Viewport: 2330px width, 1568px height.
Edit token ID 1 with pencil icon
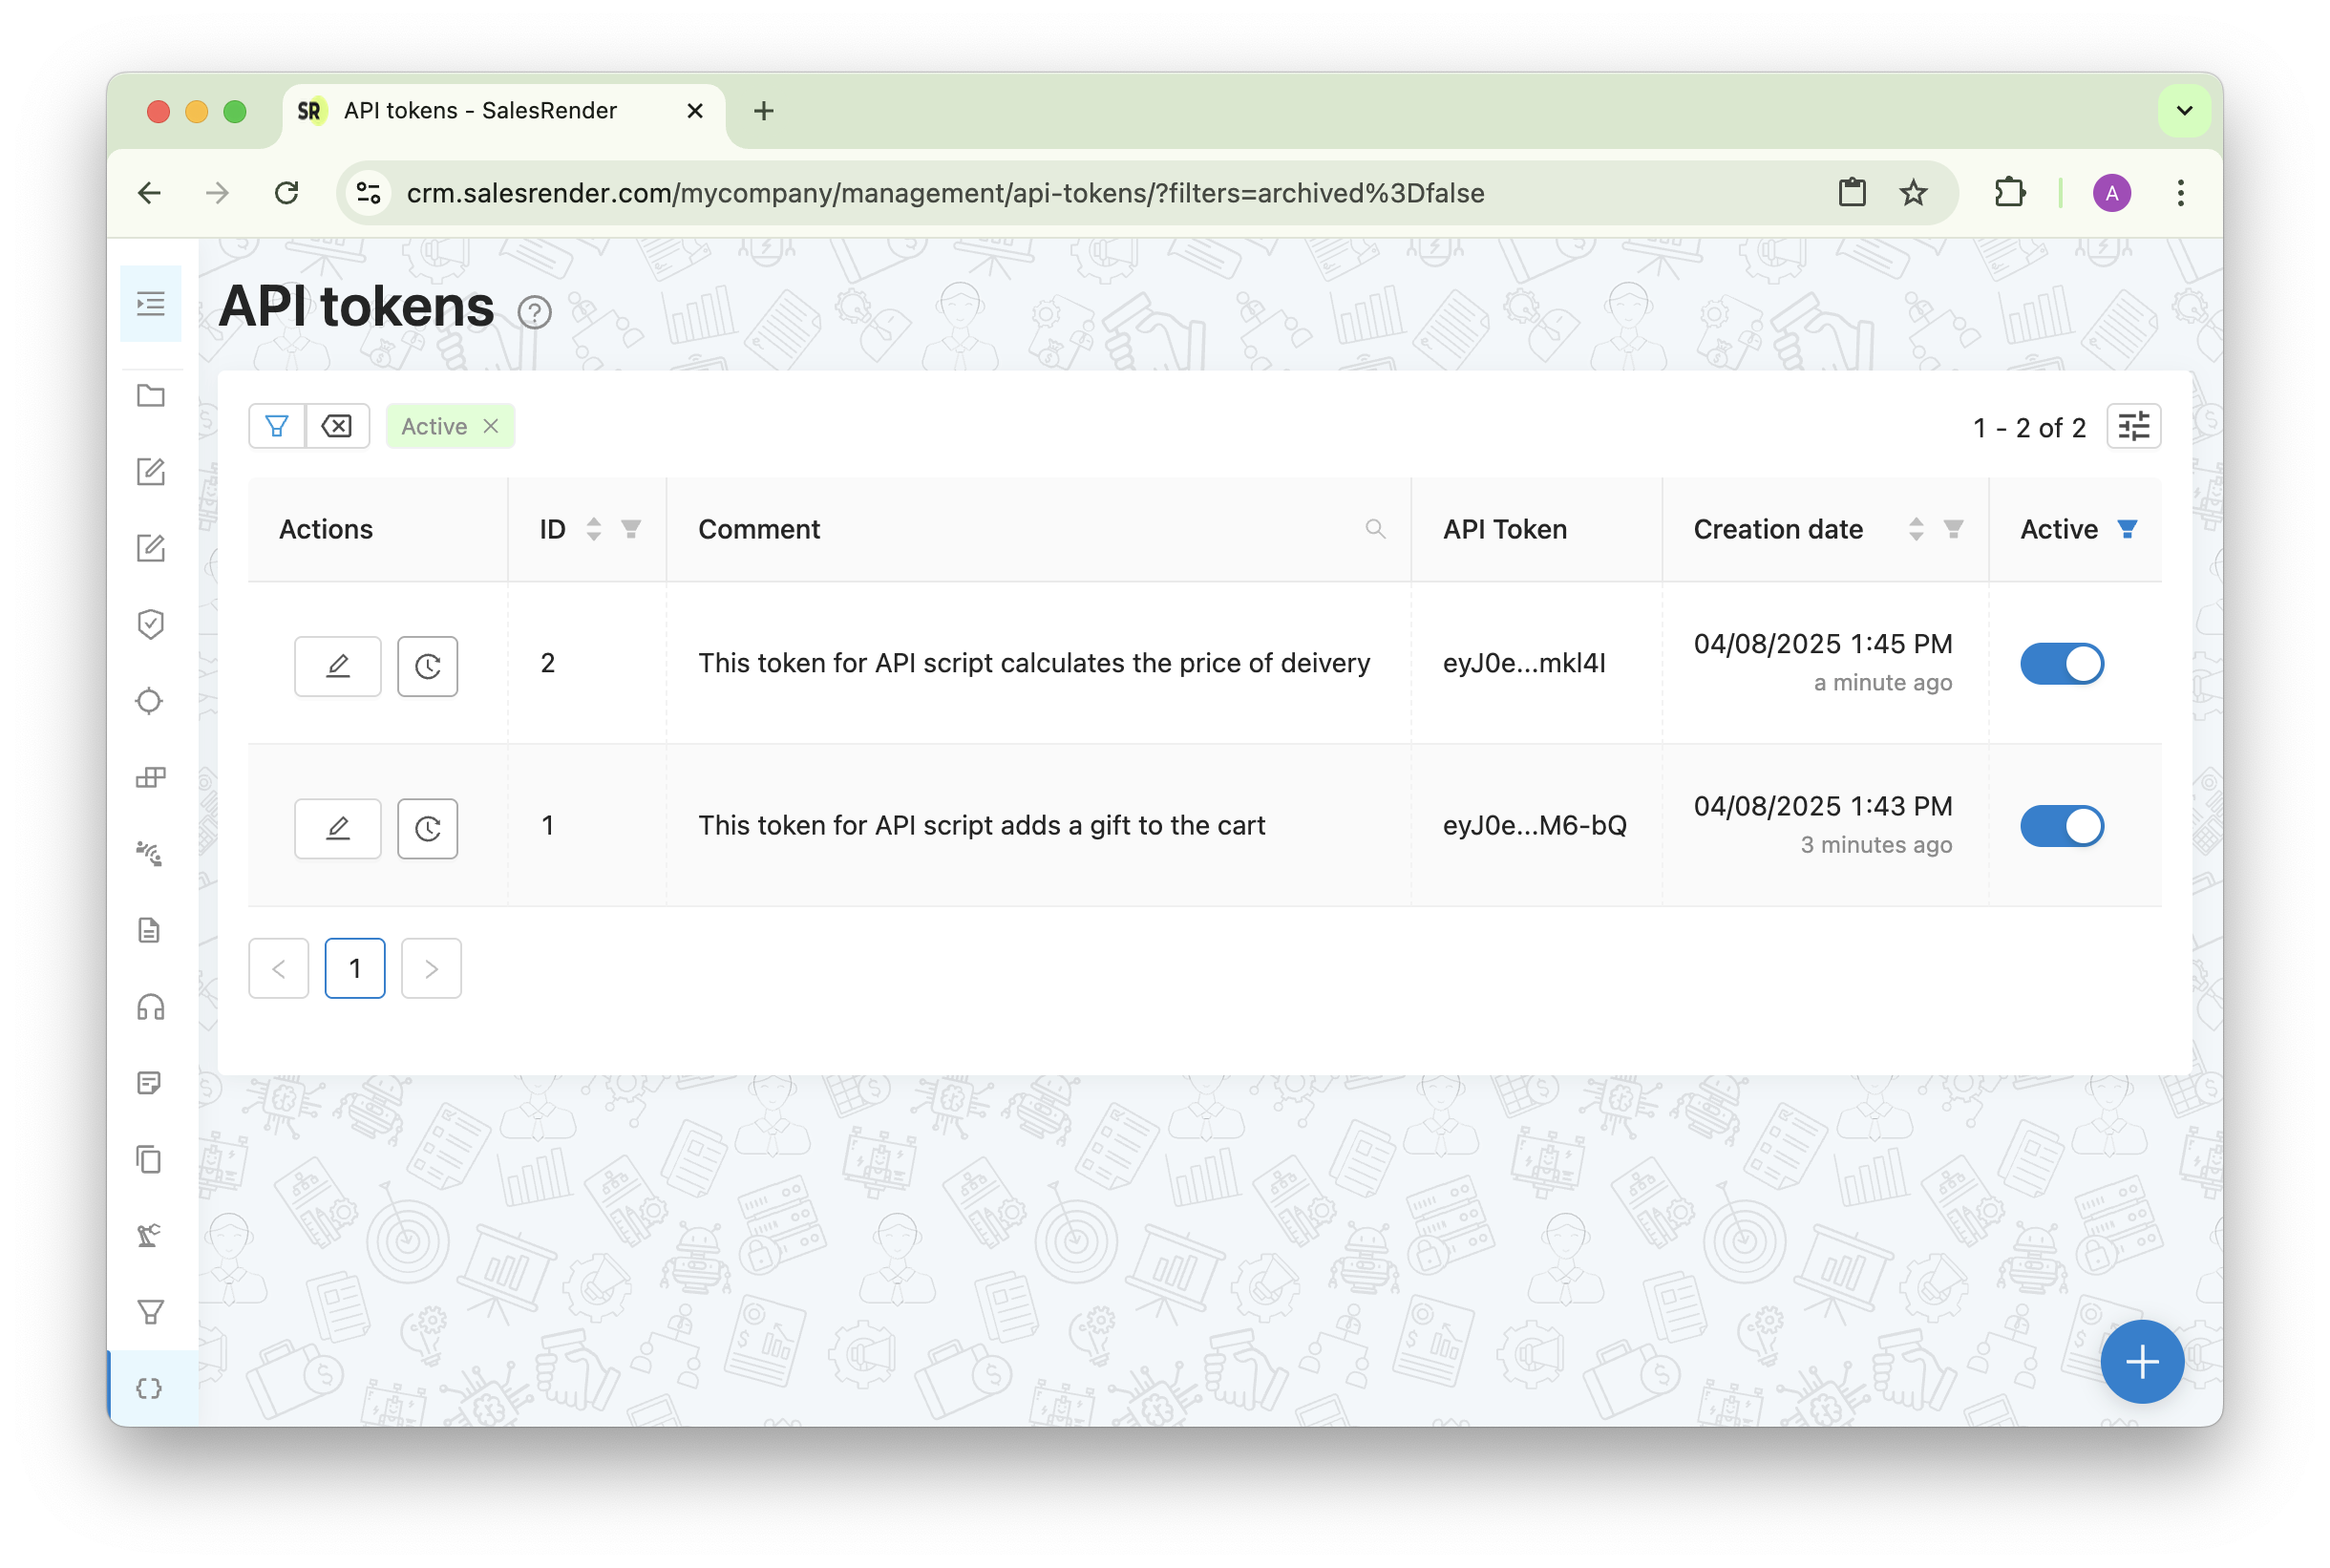coord(338,828)
